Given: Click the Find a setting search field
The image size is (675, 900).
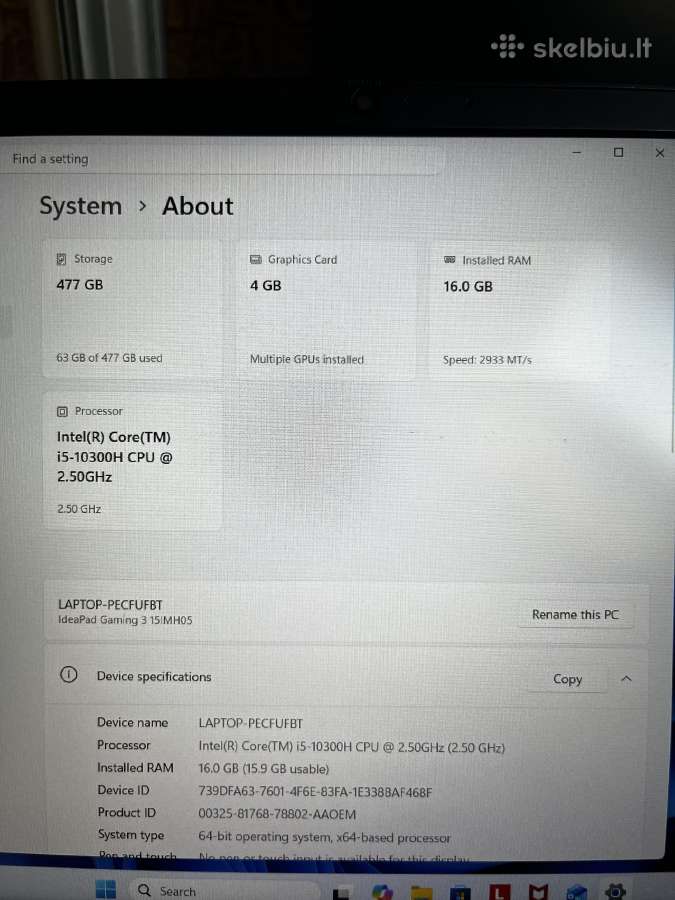Looking at the screenshot, I should coord(224,159).
